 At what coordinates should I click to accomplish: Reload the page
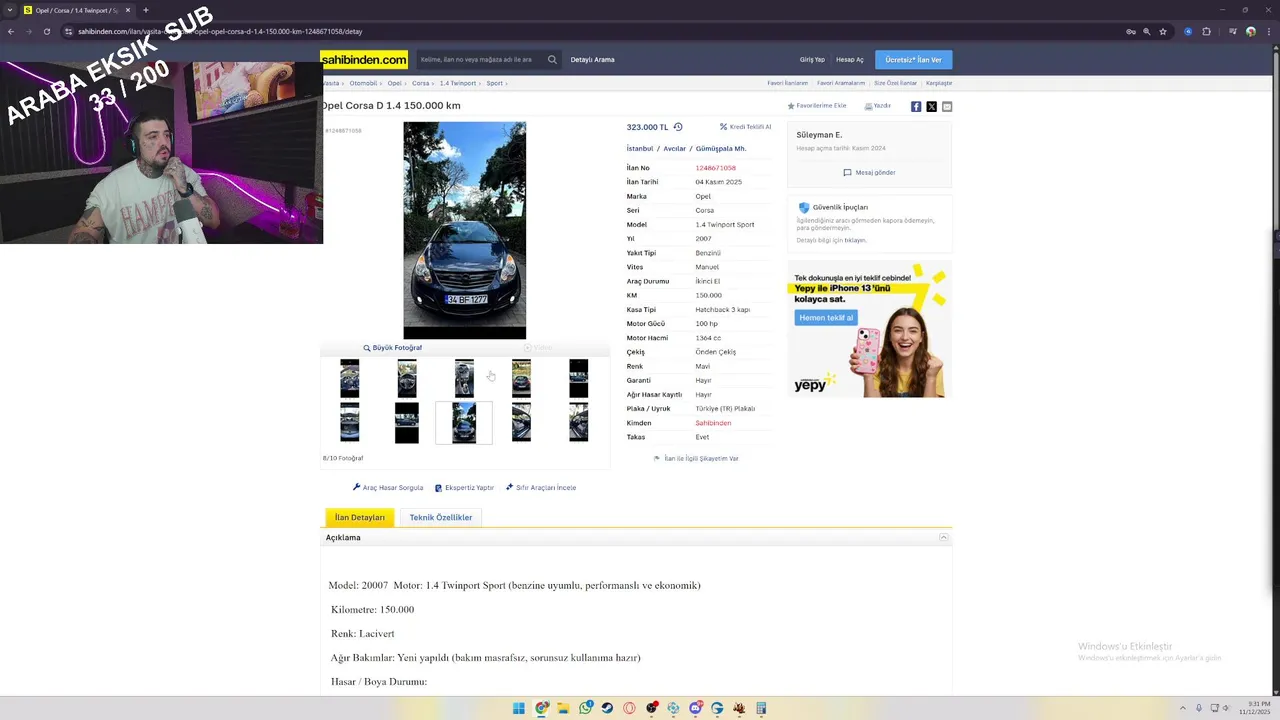pyautogui.click(x=46, y=31)
